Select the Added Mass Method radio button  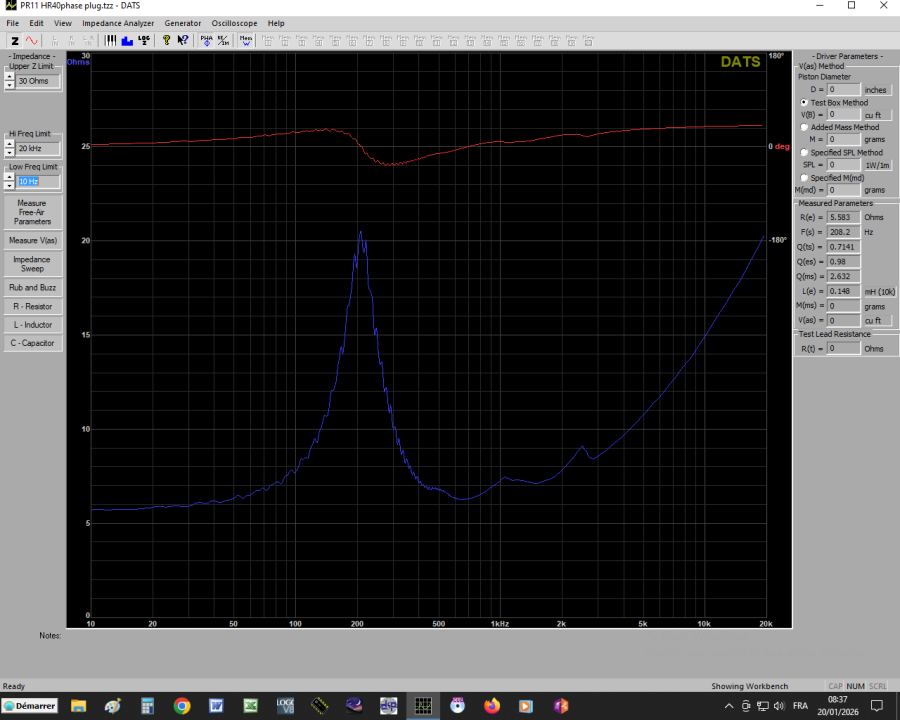click(804, 127)
